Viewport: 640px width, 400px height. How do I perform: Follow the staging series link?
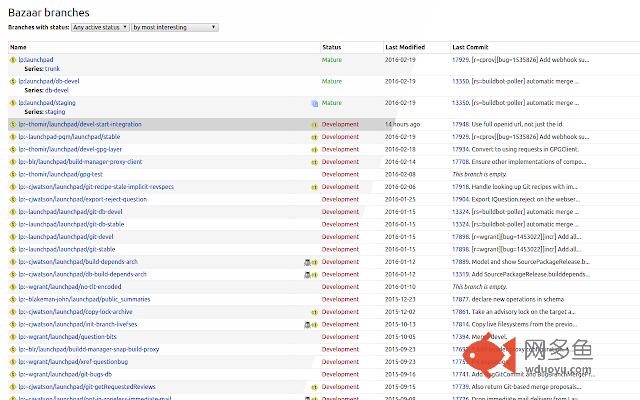tap(55, 111)
